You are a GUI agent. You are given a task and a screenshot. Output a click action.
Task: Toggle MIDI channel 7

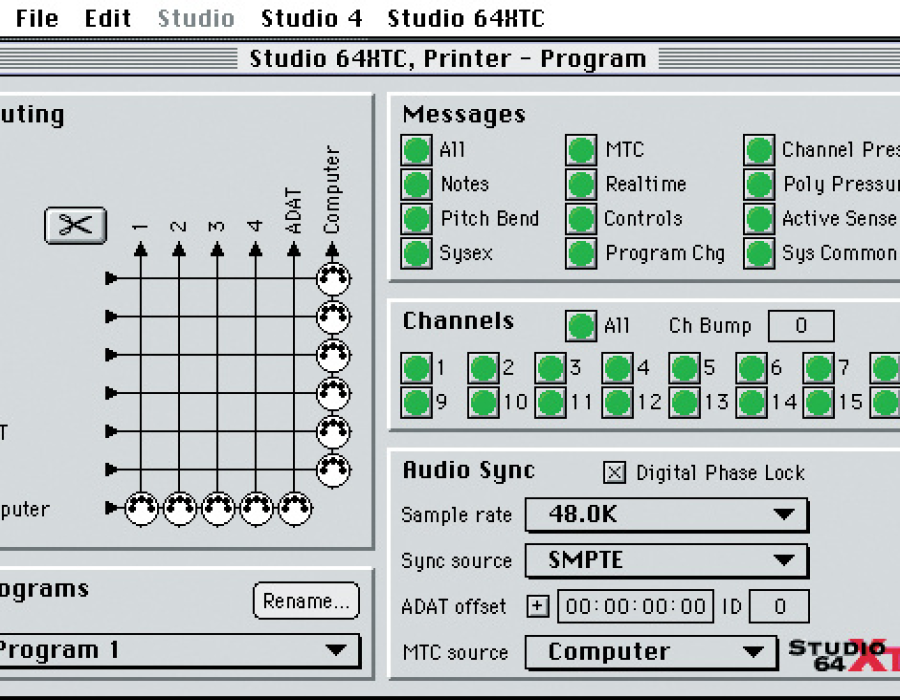click(818, 368)
